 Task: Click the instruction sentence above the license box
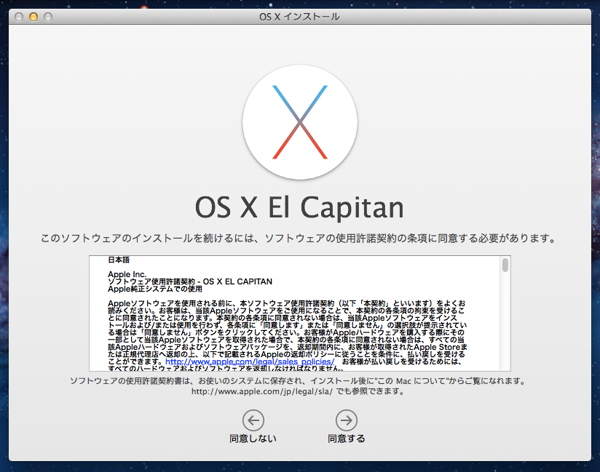(298, 238)
